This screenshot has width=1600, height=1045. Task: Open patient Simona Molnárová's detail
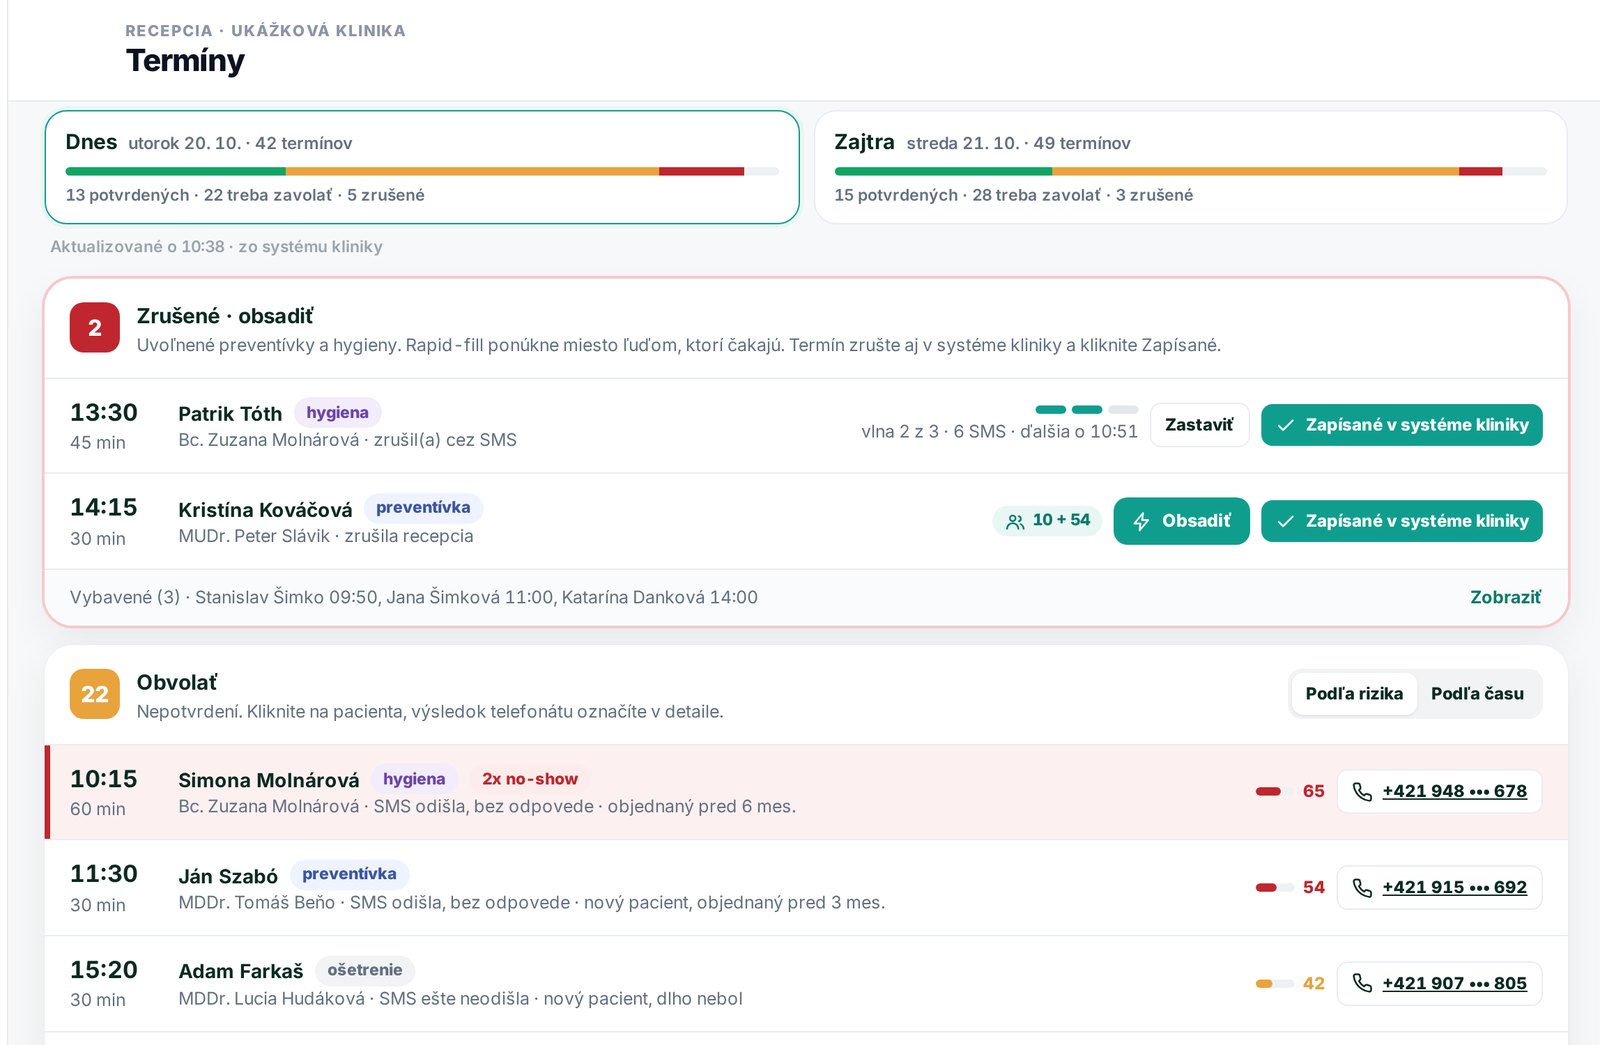(806, 792)
